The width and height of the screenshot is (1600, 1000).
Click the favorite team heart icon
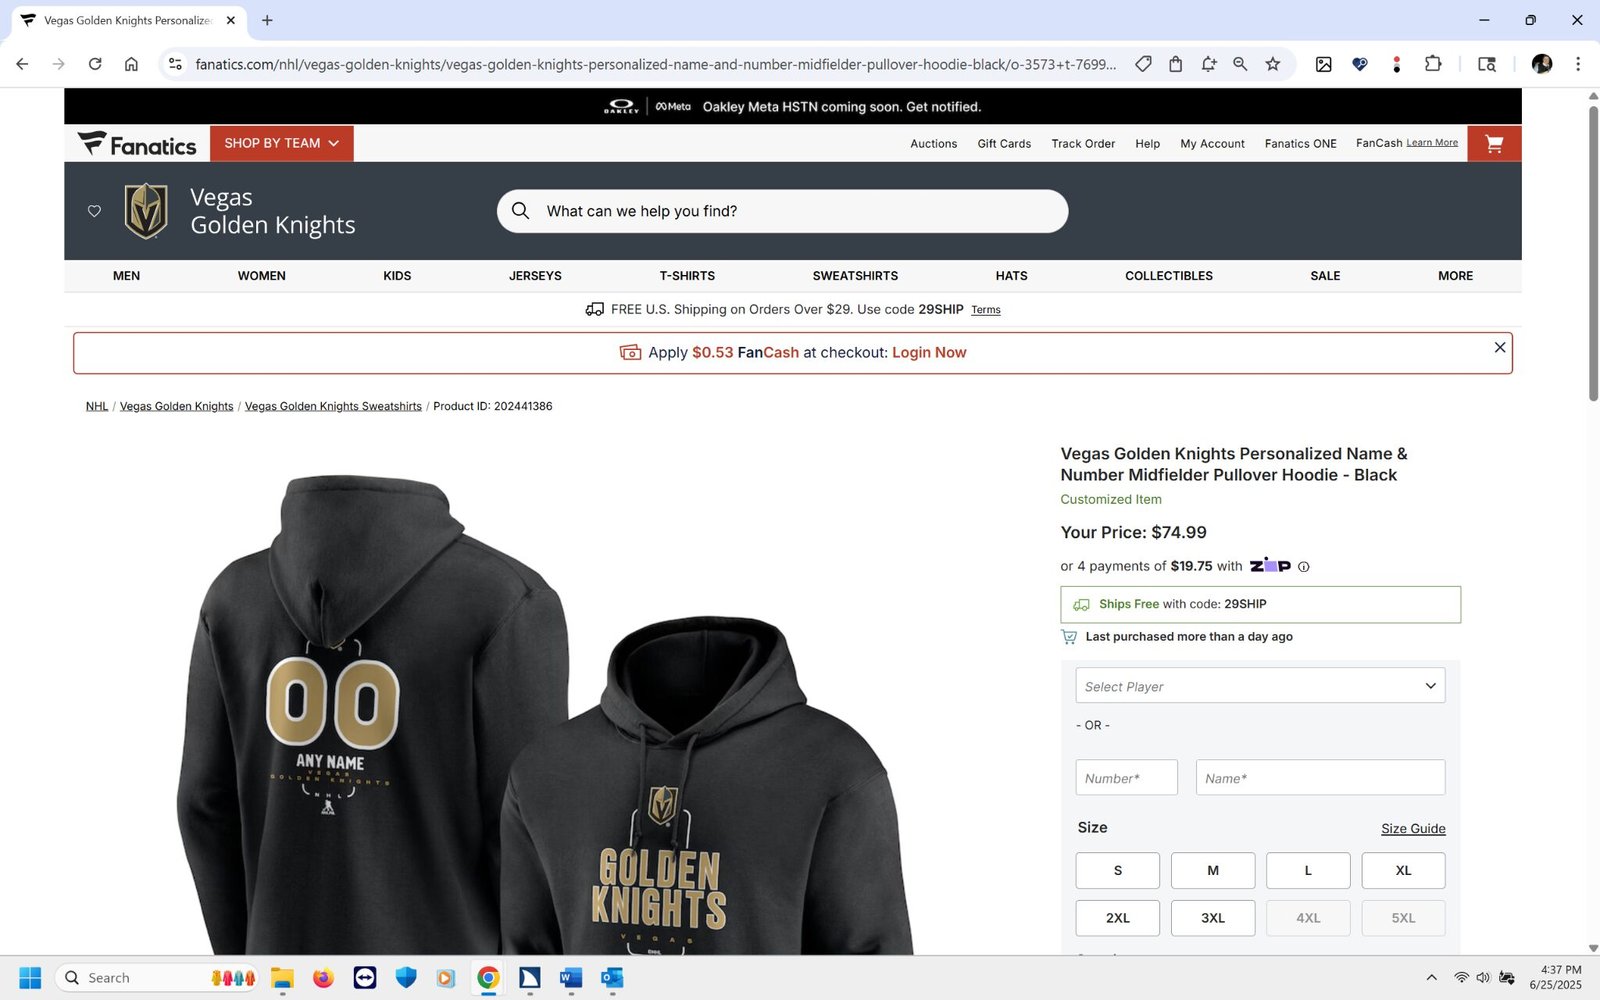tap(94, 211)
